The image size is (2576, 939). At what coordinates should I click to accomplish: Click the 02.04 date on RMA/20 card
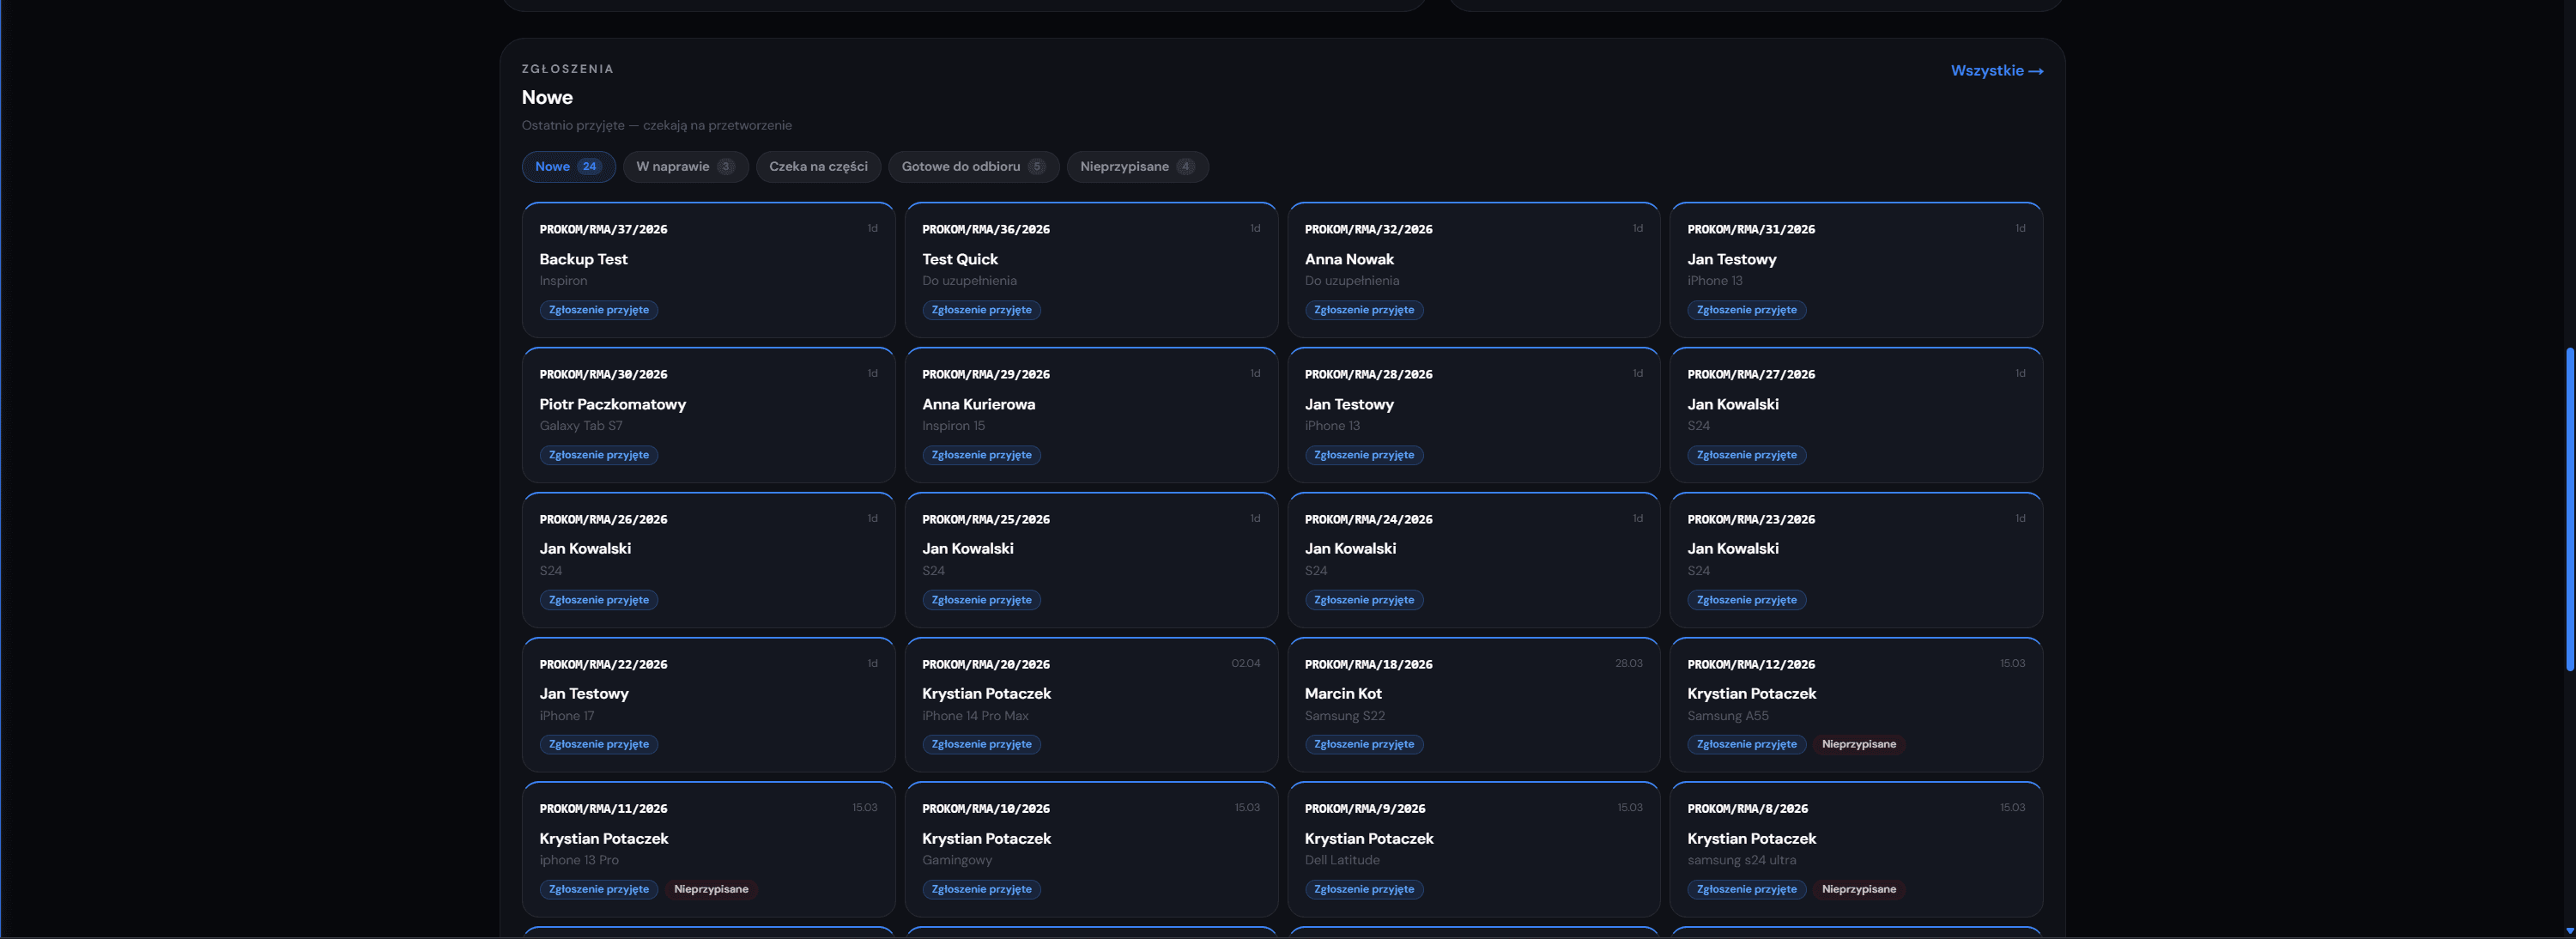click(x=1246, y=664)
